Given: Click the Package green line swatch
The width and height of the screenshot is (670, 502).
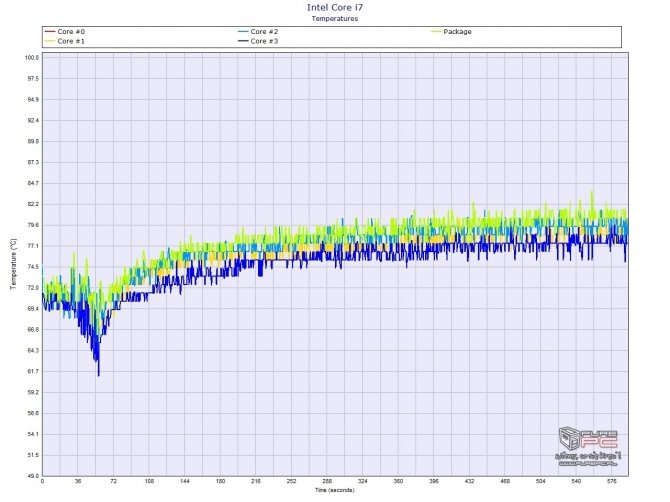Looking at the screenshot, I should [436, 32].
